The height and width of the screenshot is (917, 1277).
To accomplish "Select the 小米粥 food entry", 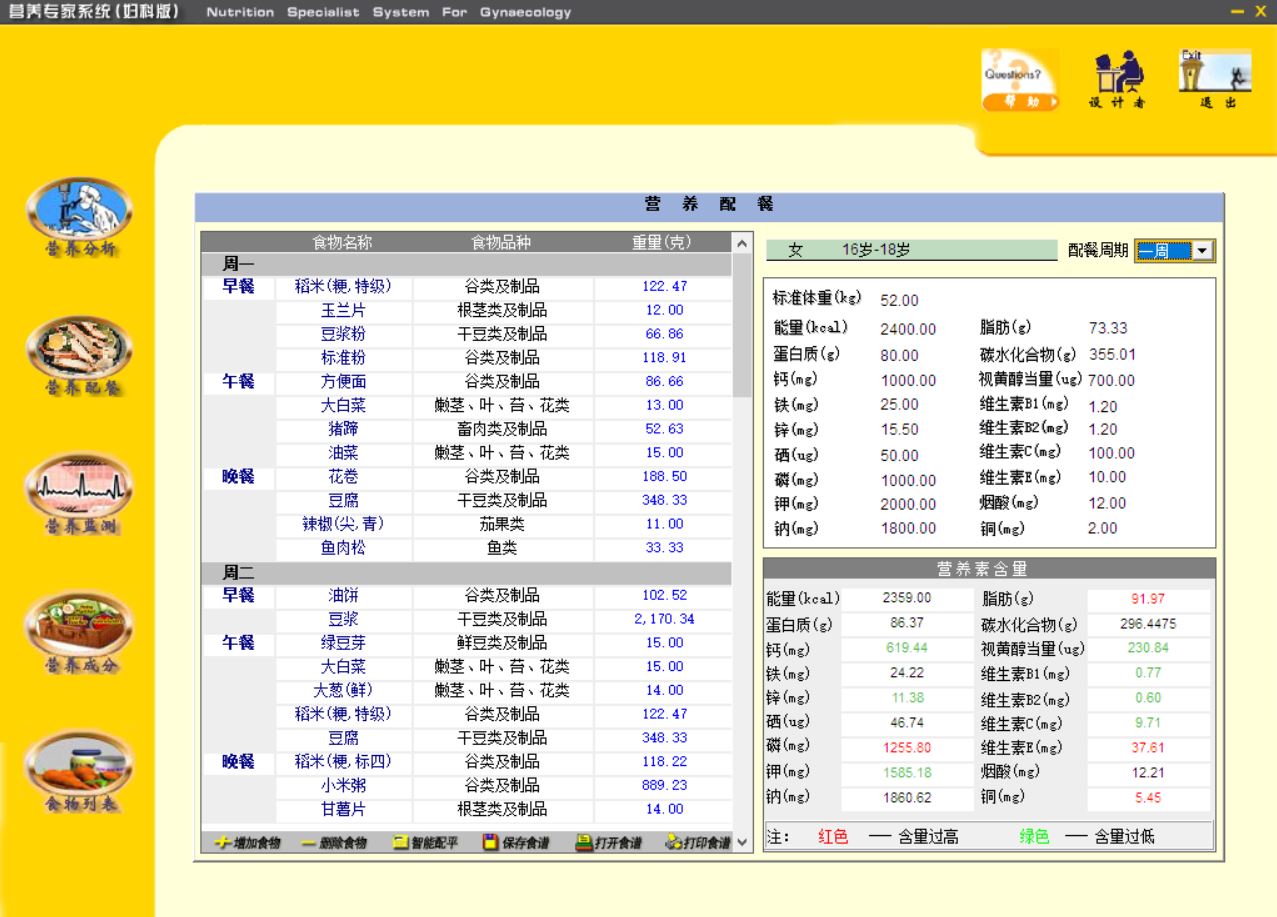I will [343, 786].
